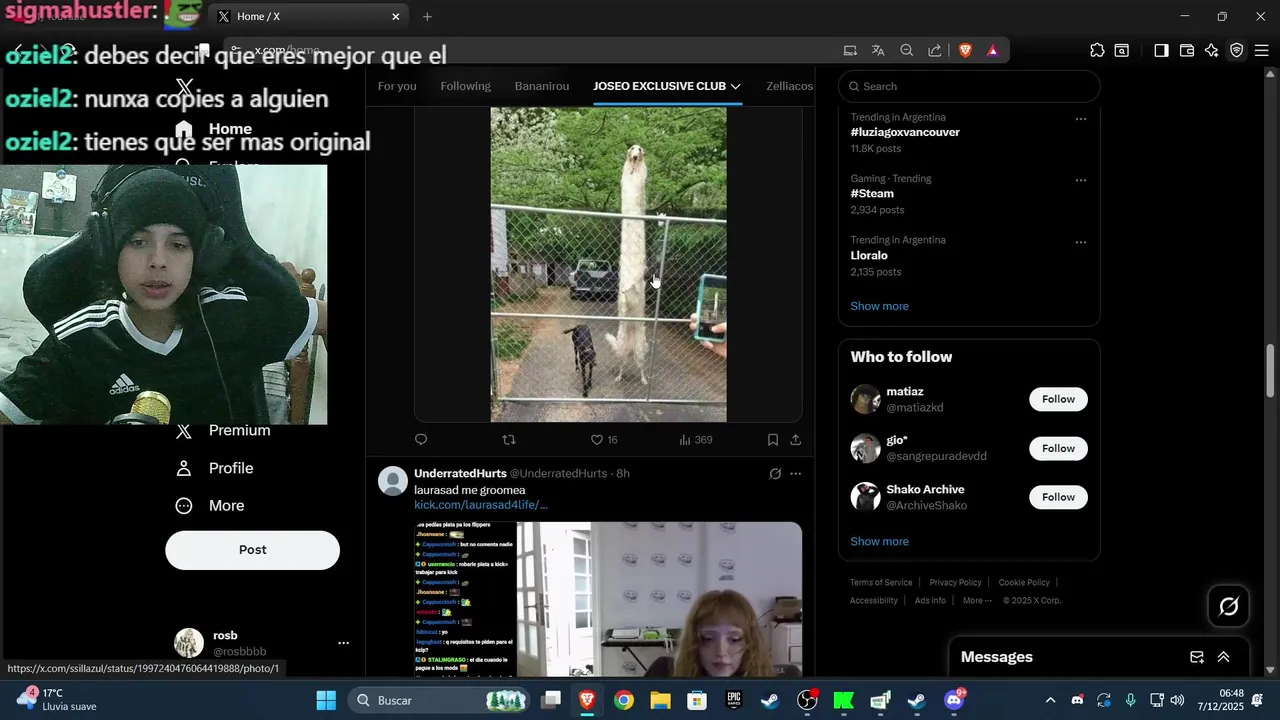The height and width of the screenshot is (720, 1280).
Task: Open more options on UnderratedHurts post
Action: click(x=796, y=474)
